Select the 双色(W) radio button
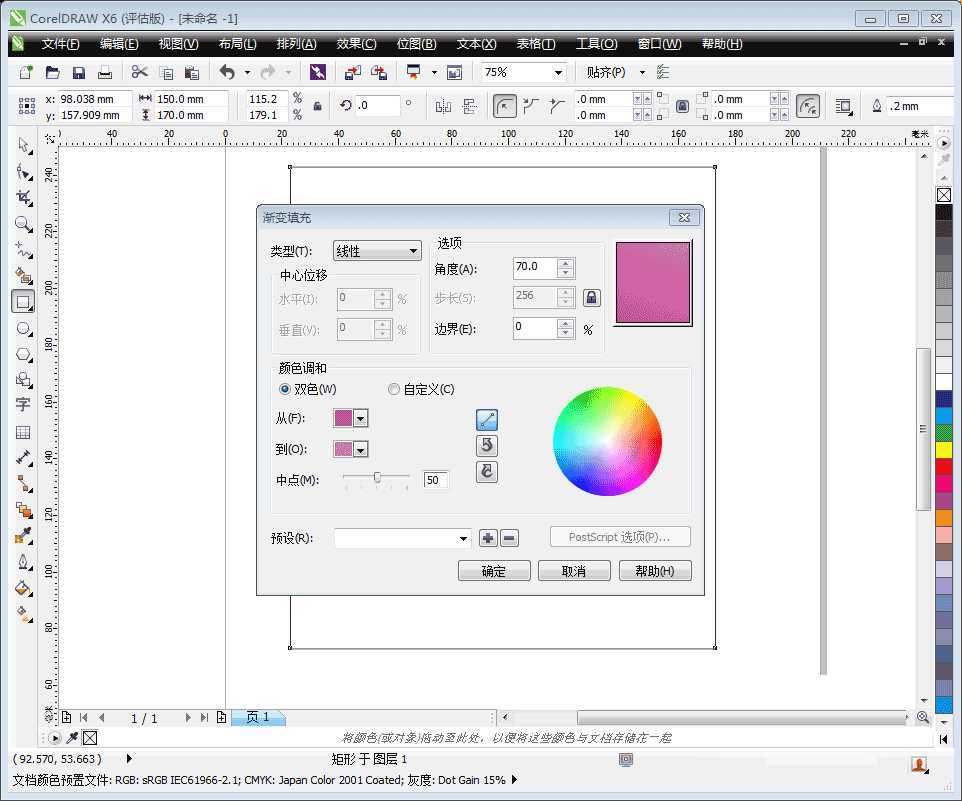962x801 pixels. (284, 389)
